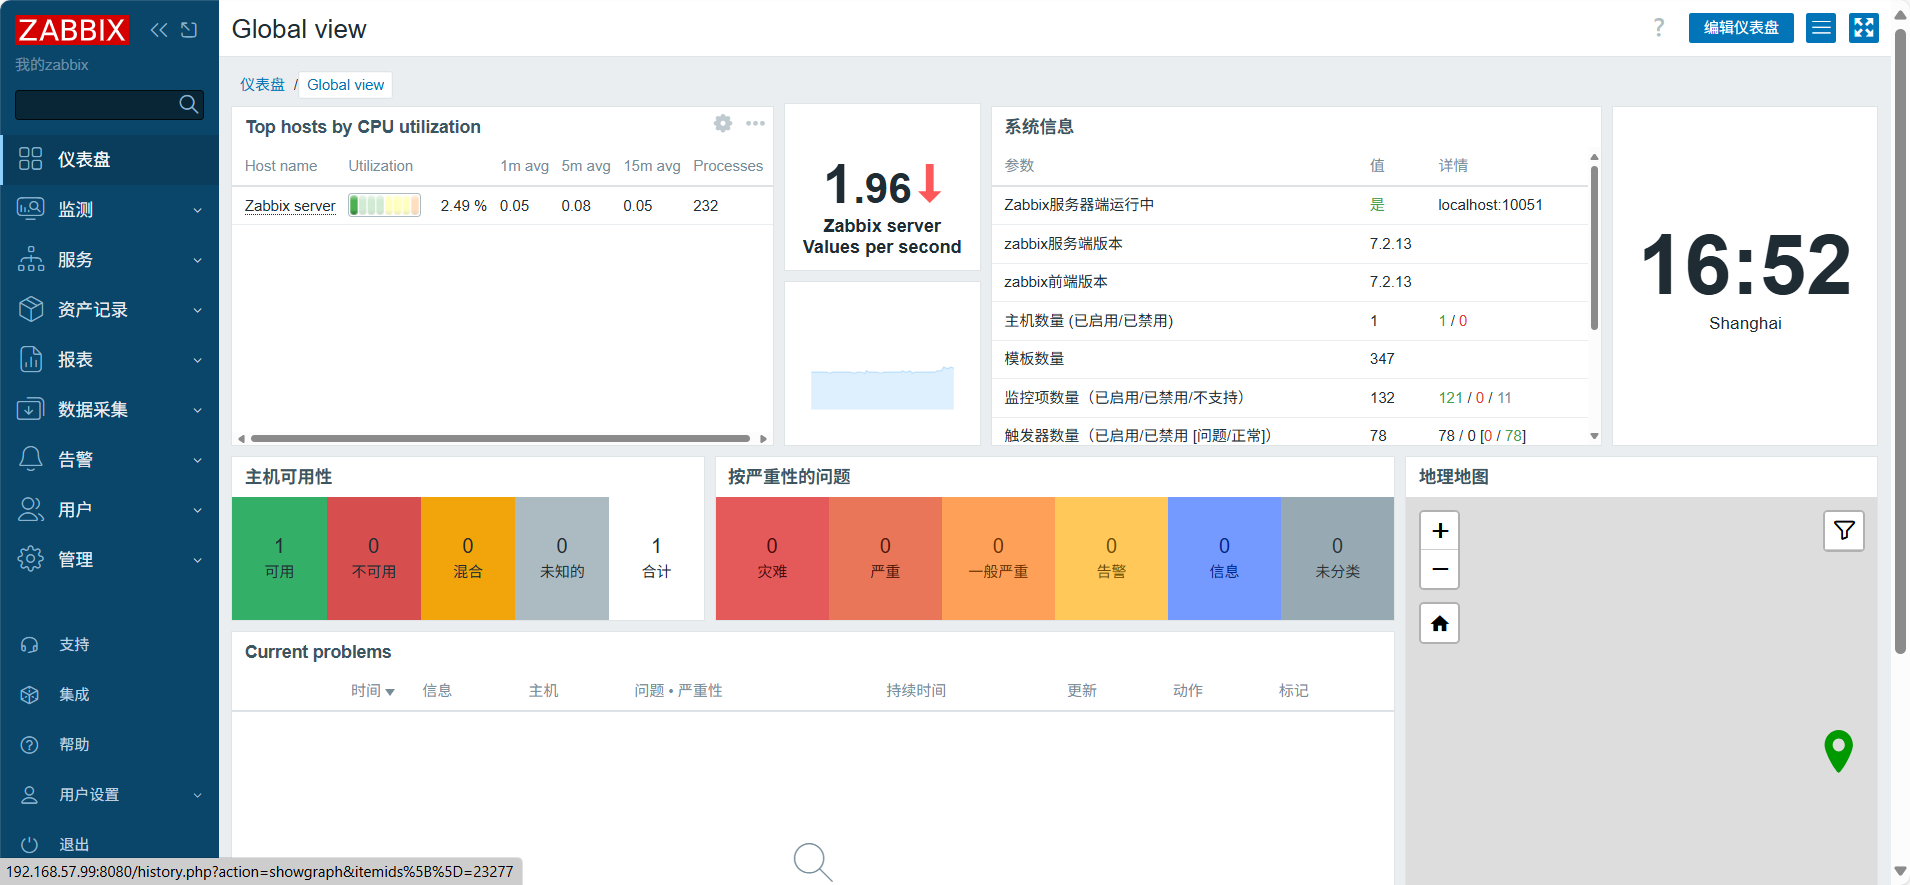Collapse the sidebar with double-chevron icon
Screen dimensions: 1910x885
pyautogui.click(x=159, y=30)
